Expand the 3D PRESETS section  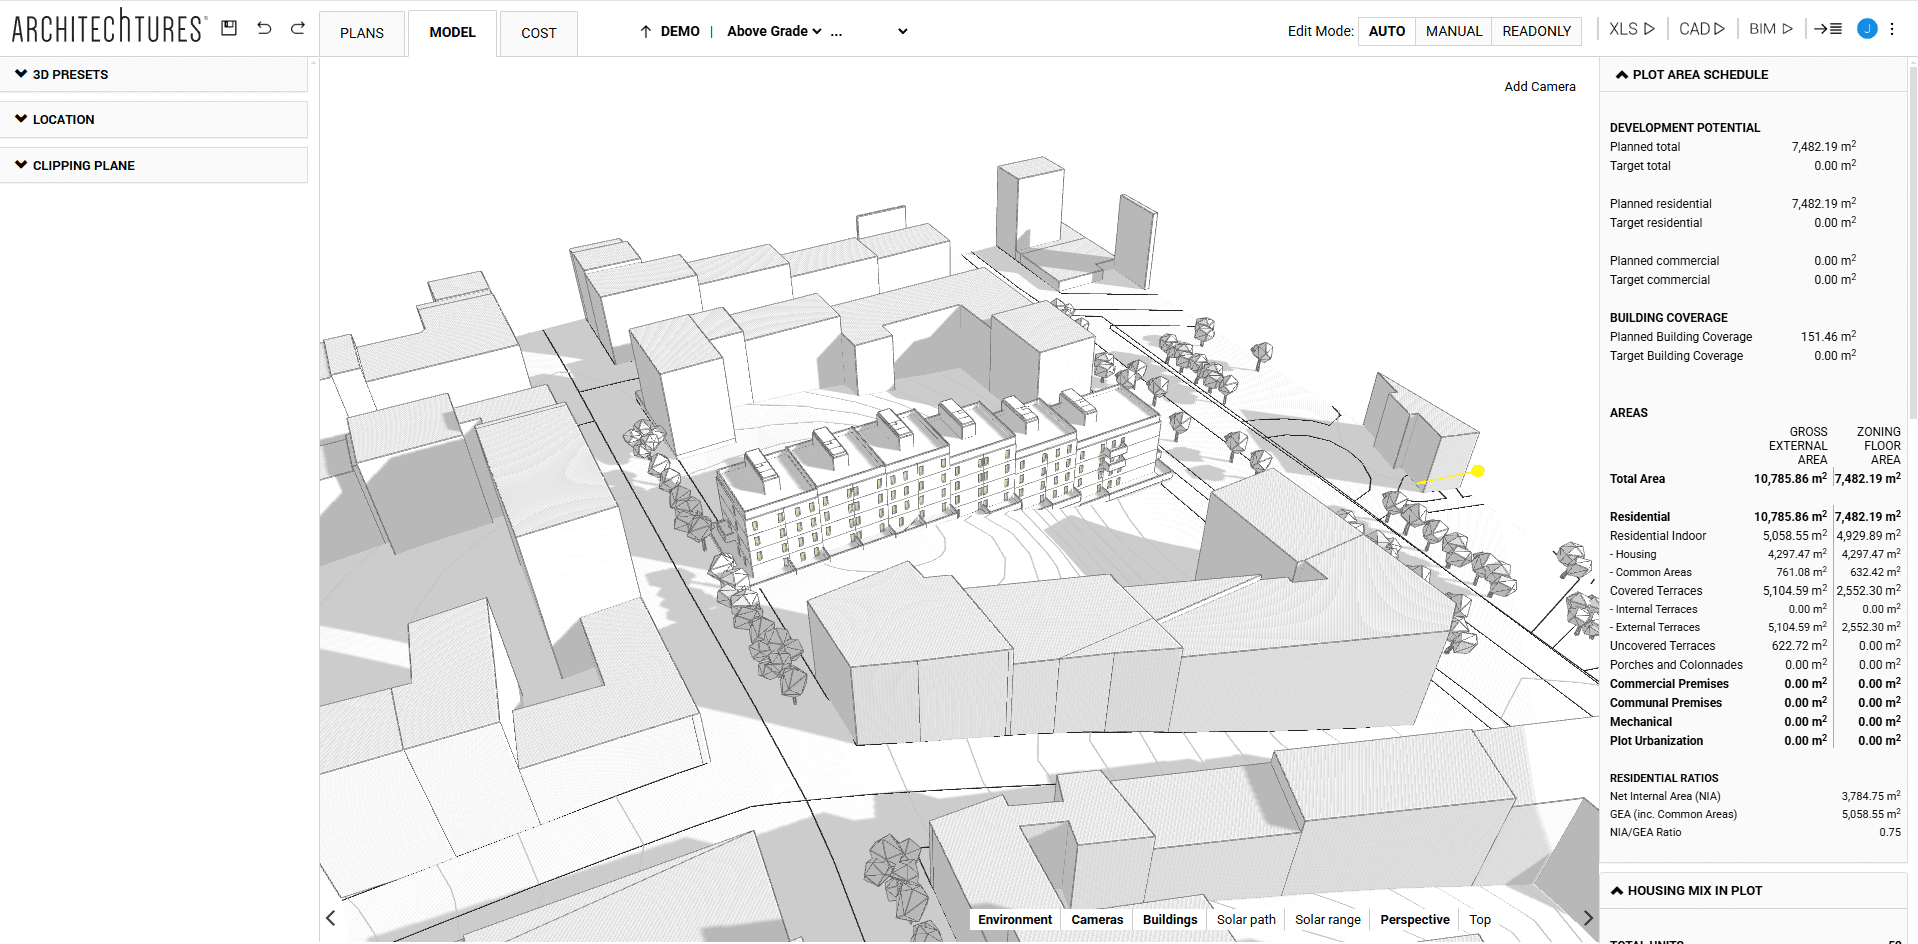tap(70, 74)
